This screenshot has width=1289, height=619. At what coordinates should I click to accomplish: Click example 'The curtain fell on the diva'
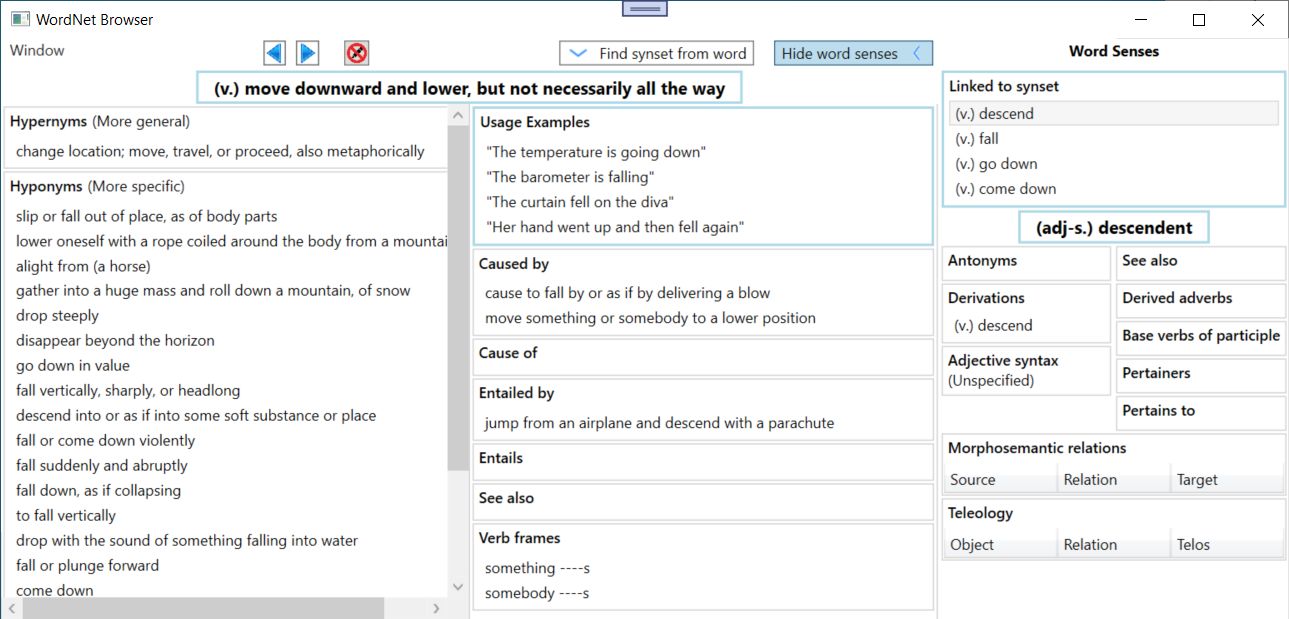(581, 202)
